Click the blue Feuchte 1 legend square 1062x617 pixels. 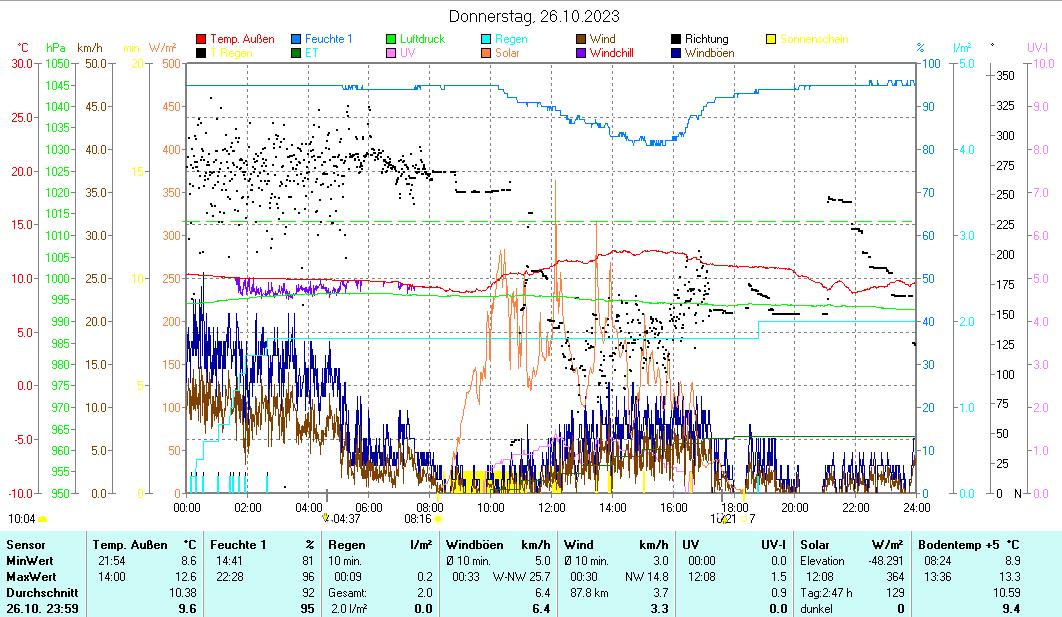(297, 40)
